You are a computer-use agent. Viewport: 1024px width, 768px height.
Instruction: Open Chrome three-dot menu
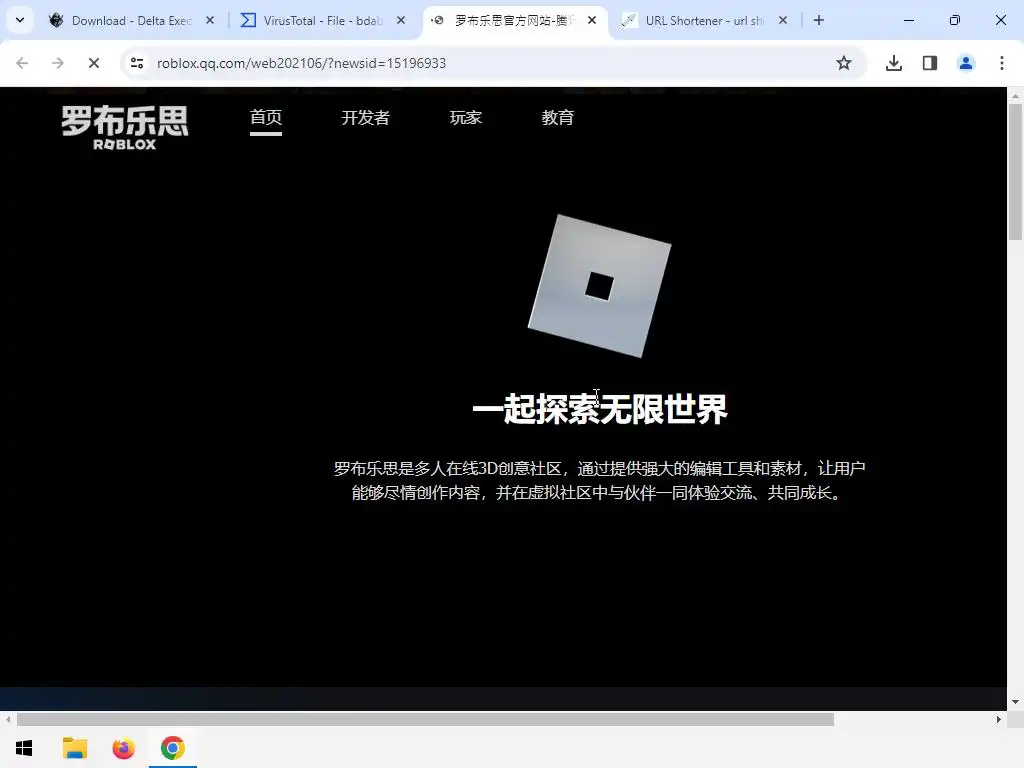click(x=1002, y=63)
